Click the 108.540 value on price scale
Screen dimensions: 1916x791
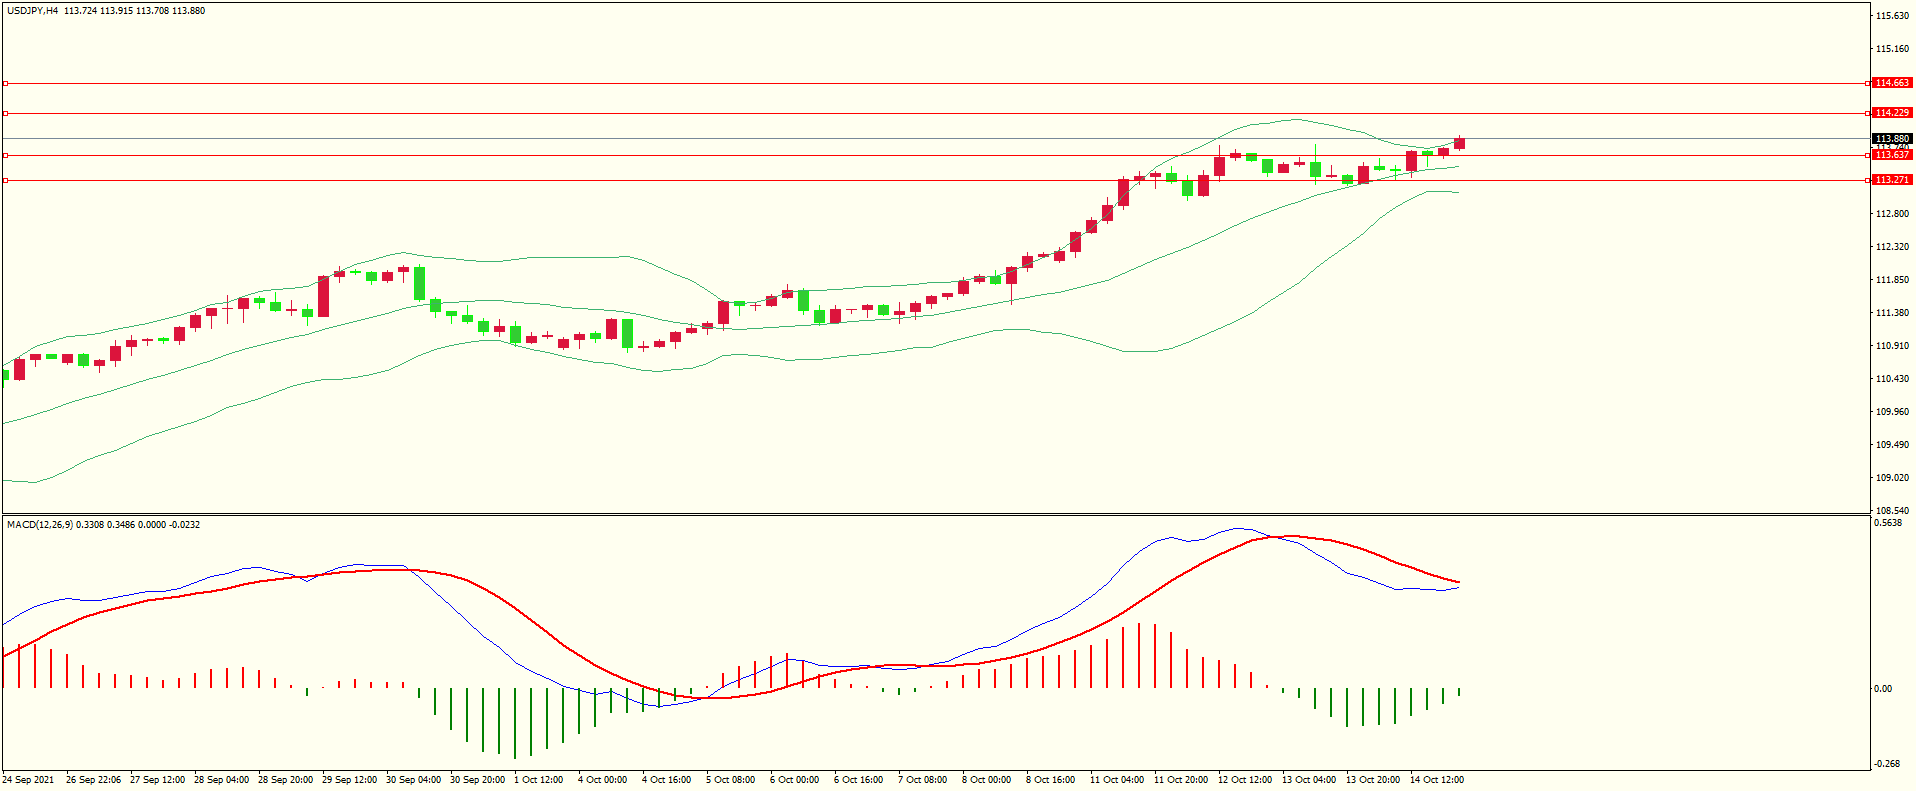click(1893, 510)
